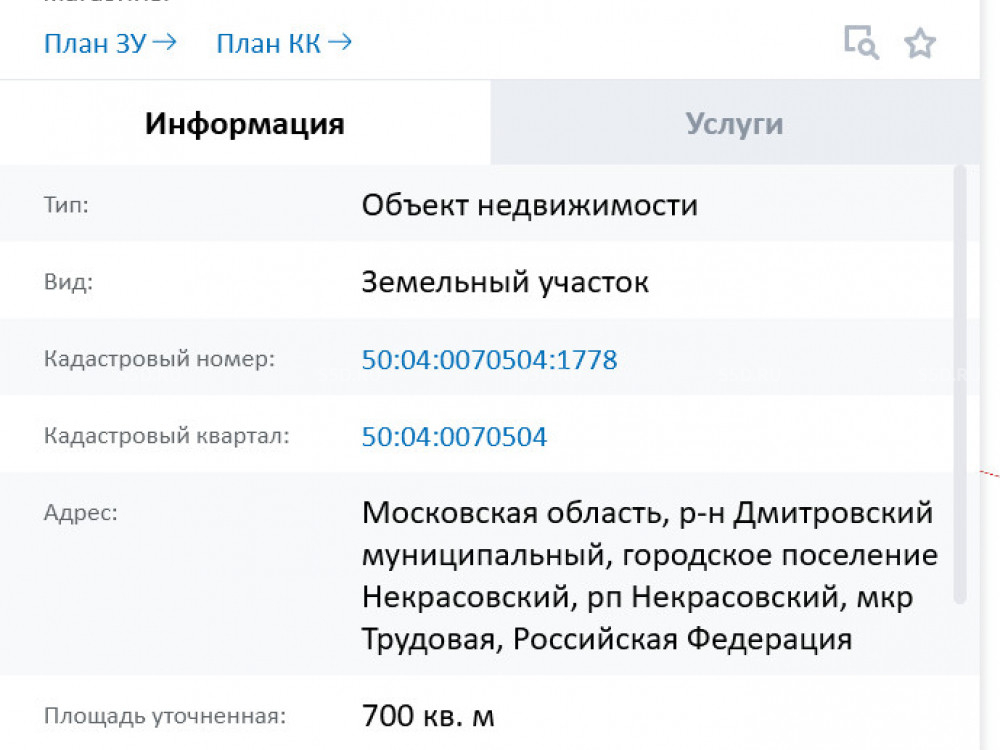Click the info panel vertical scrollbar
This screenshot has width=1000, height=750.
point(960,385)
